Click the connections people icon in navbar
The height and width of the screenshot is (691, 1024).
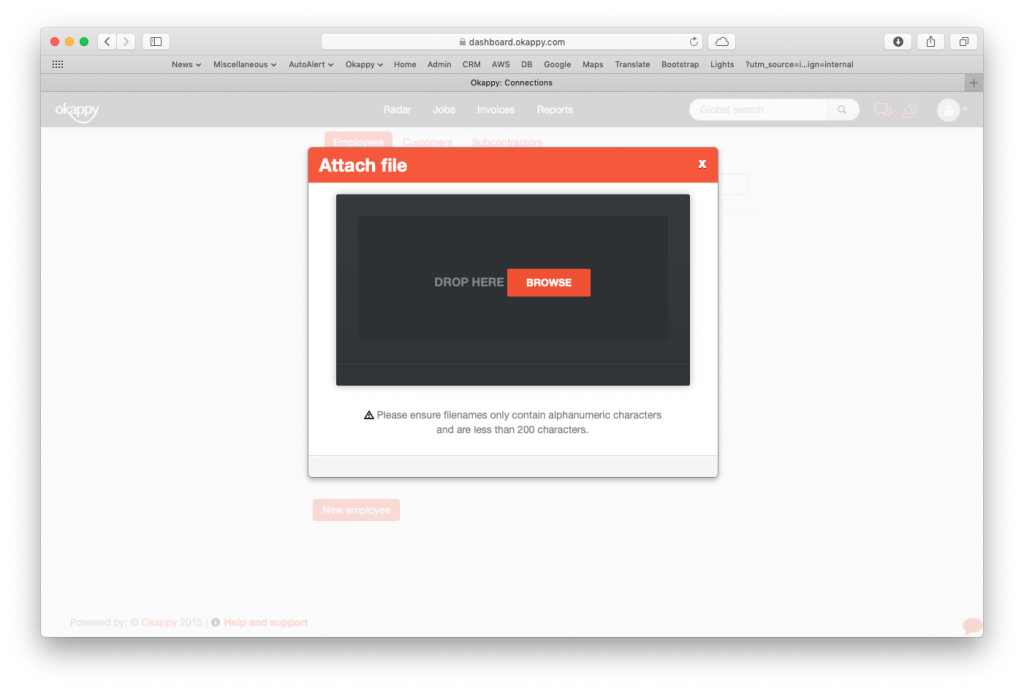(911, 109)
